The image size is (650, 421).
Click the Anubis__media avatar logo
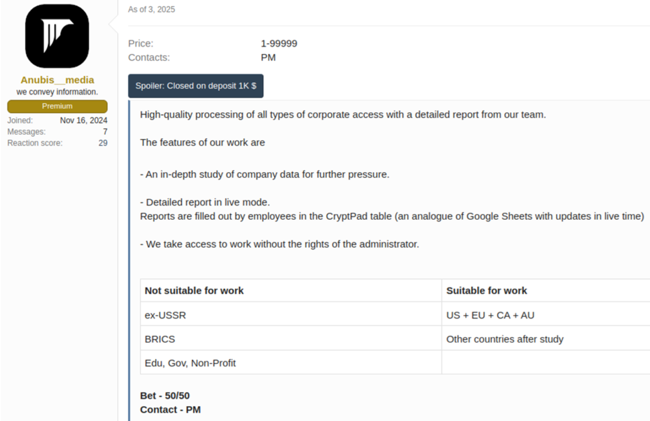point(57,37)
